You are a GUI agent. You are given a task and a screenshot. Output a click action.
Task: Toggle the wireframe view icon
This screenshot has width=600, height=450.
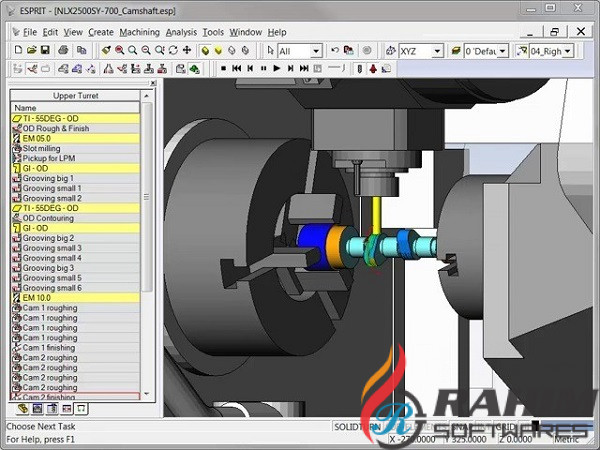coord(232,51)
